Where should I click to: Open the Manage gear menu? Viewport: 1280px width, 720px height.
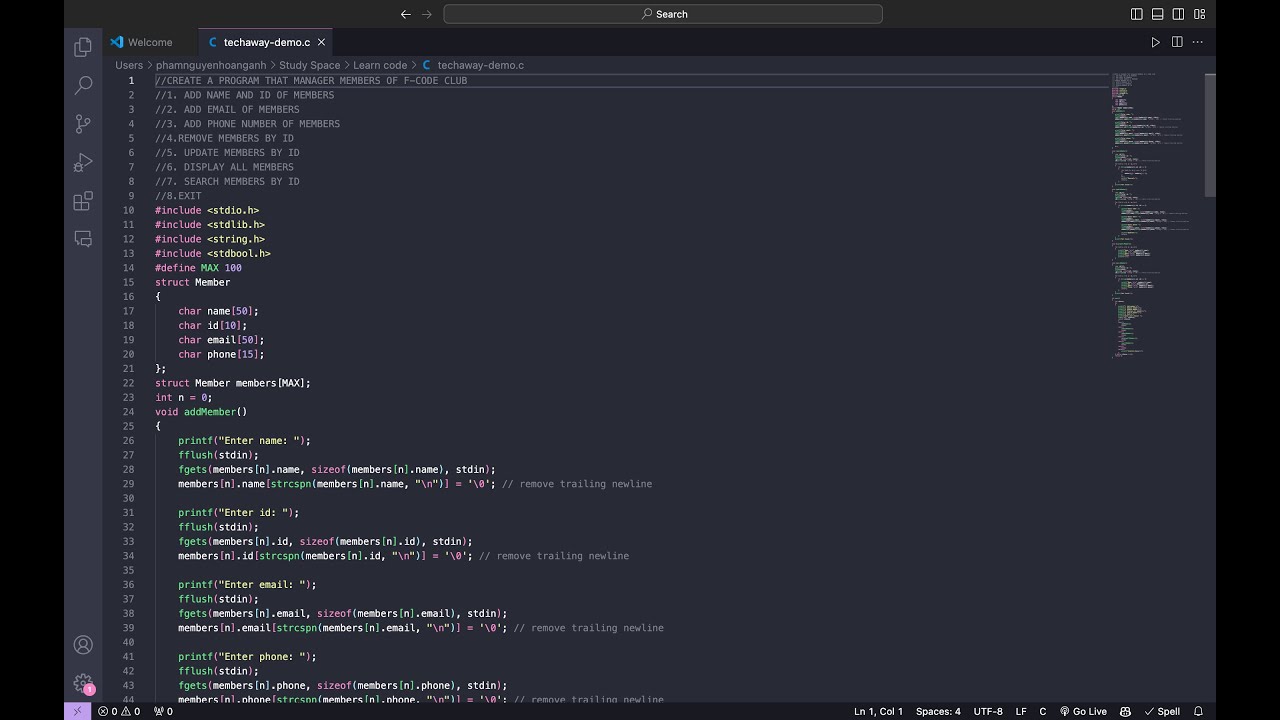point(83,683)
